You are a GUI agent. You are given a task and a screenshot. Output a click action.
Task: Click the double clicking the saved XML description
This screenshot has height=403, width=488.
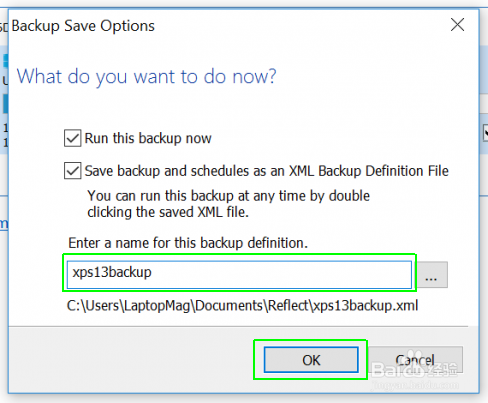228,204
